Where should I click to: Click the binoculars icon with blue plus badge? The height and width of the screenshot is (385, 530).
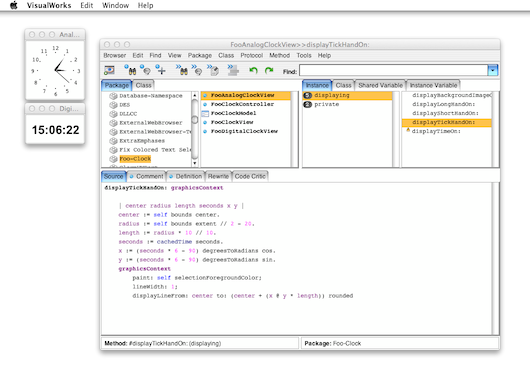pos(130,70)
